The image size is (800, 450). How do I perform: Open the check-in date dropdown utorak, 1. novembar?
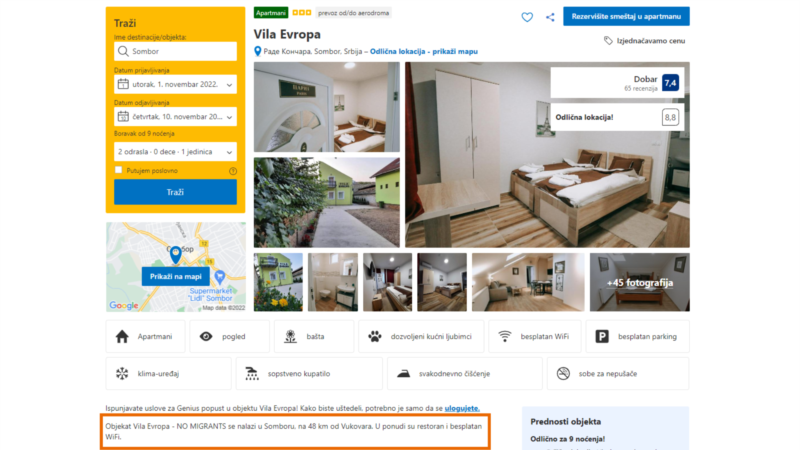(x=176, y=84)
